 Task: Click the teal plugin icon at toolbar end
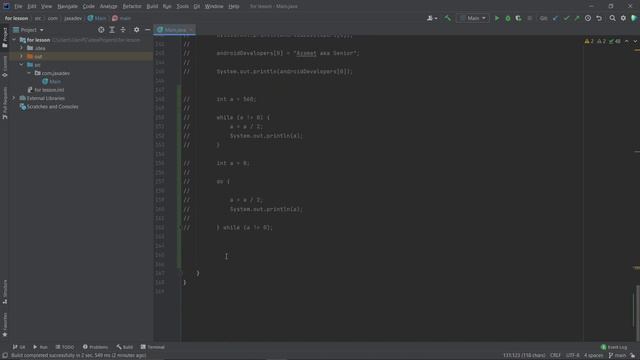pos(634,18)
